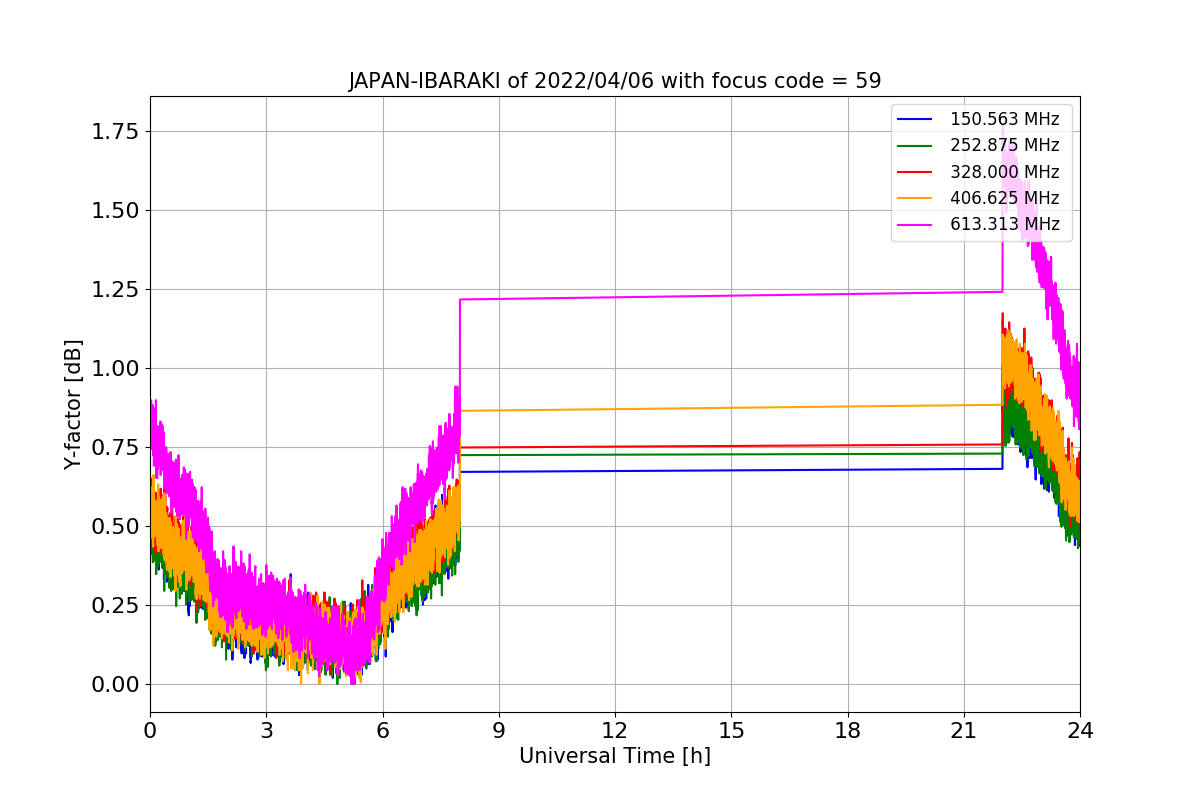1200x800 pixels.
Task: Click the flat orange 406.625 MHz line segment
Action: click(731, 408)
